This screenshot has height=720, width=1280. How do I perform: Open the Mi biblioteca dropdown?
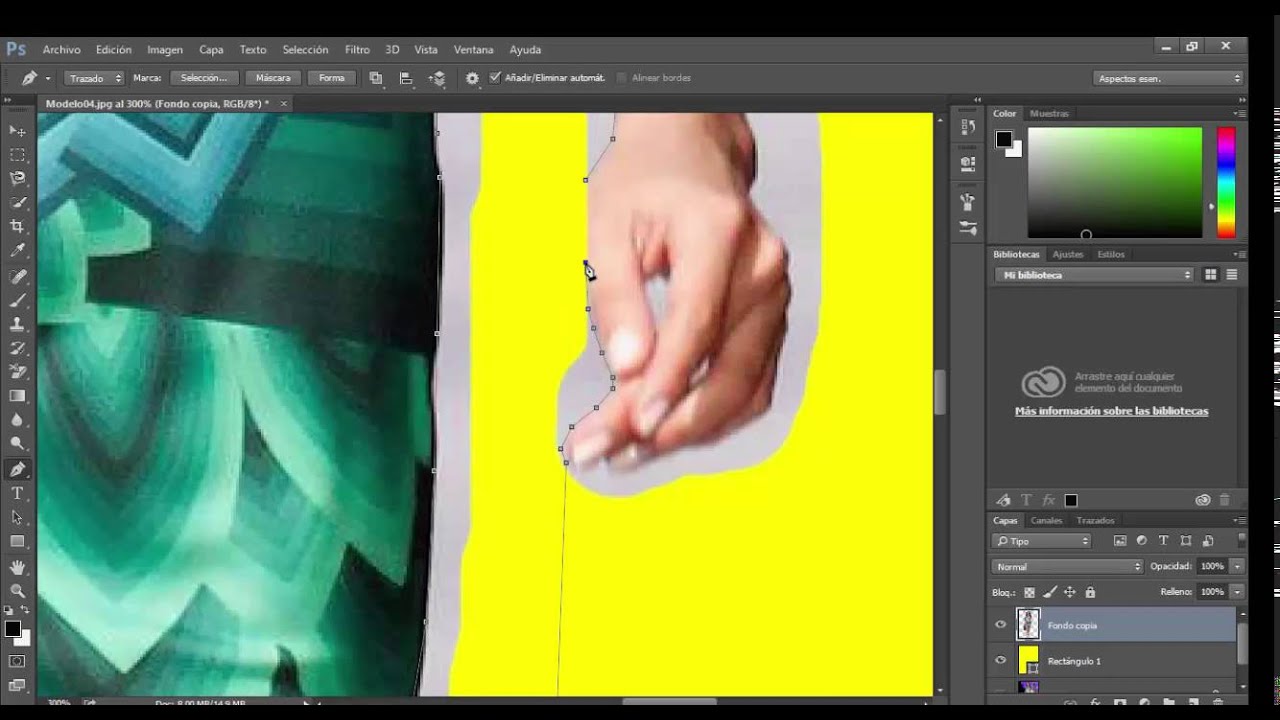click(x=1095, y=275)
